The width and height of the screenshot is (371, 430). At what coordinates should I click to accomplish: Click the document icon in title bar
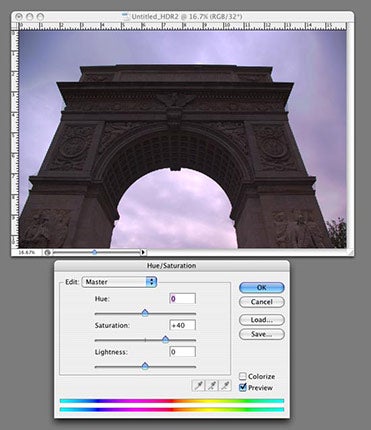125,16
